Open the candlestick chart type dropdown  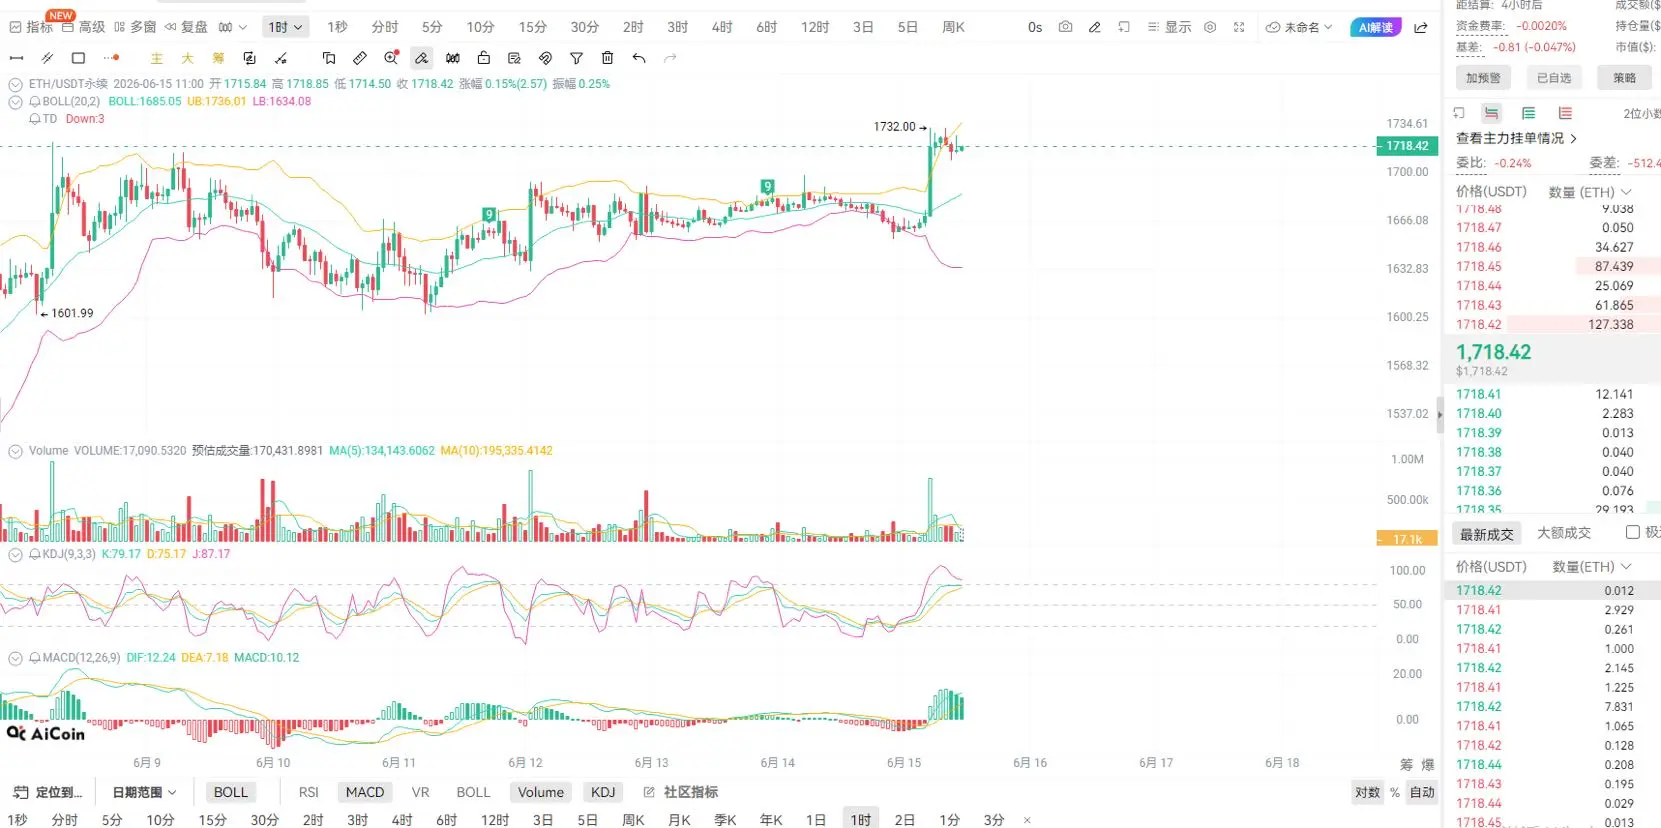coord(232,27)
